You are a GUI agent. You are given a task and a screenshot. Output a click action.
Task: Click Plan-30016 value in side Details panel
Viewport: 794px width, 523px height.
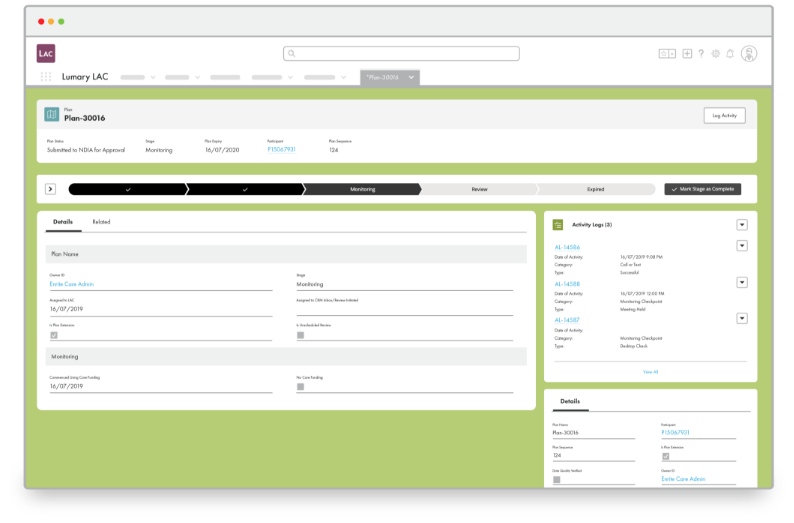tap(565, 432)
